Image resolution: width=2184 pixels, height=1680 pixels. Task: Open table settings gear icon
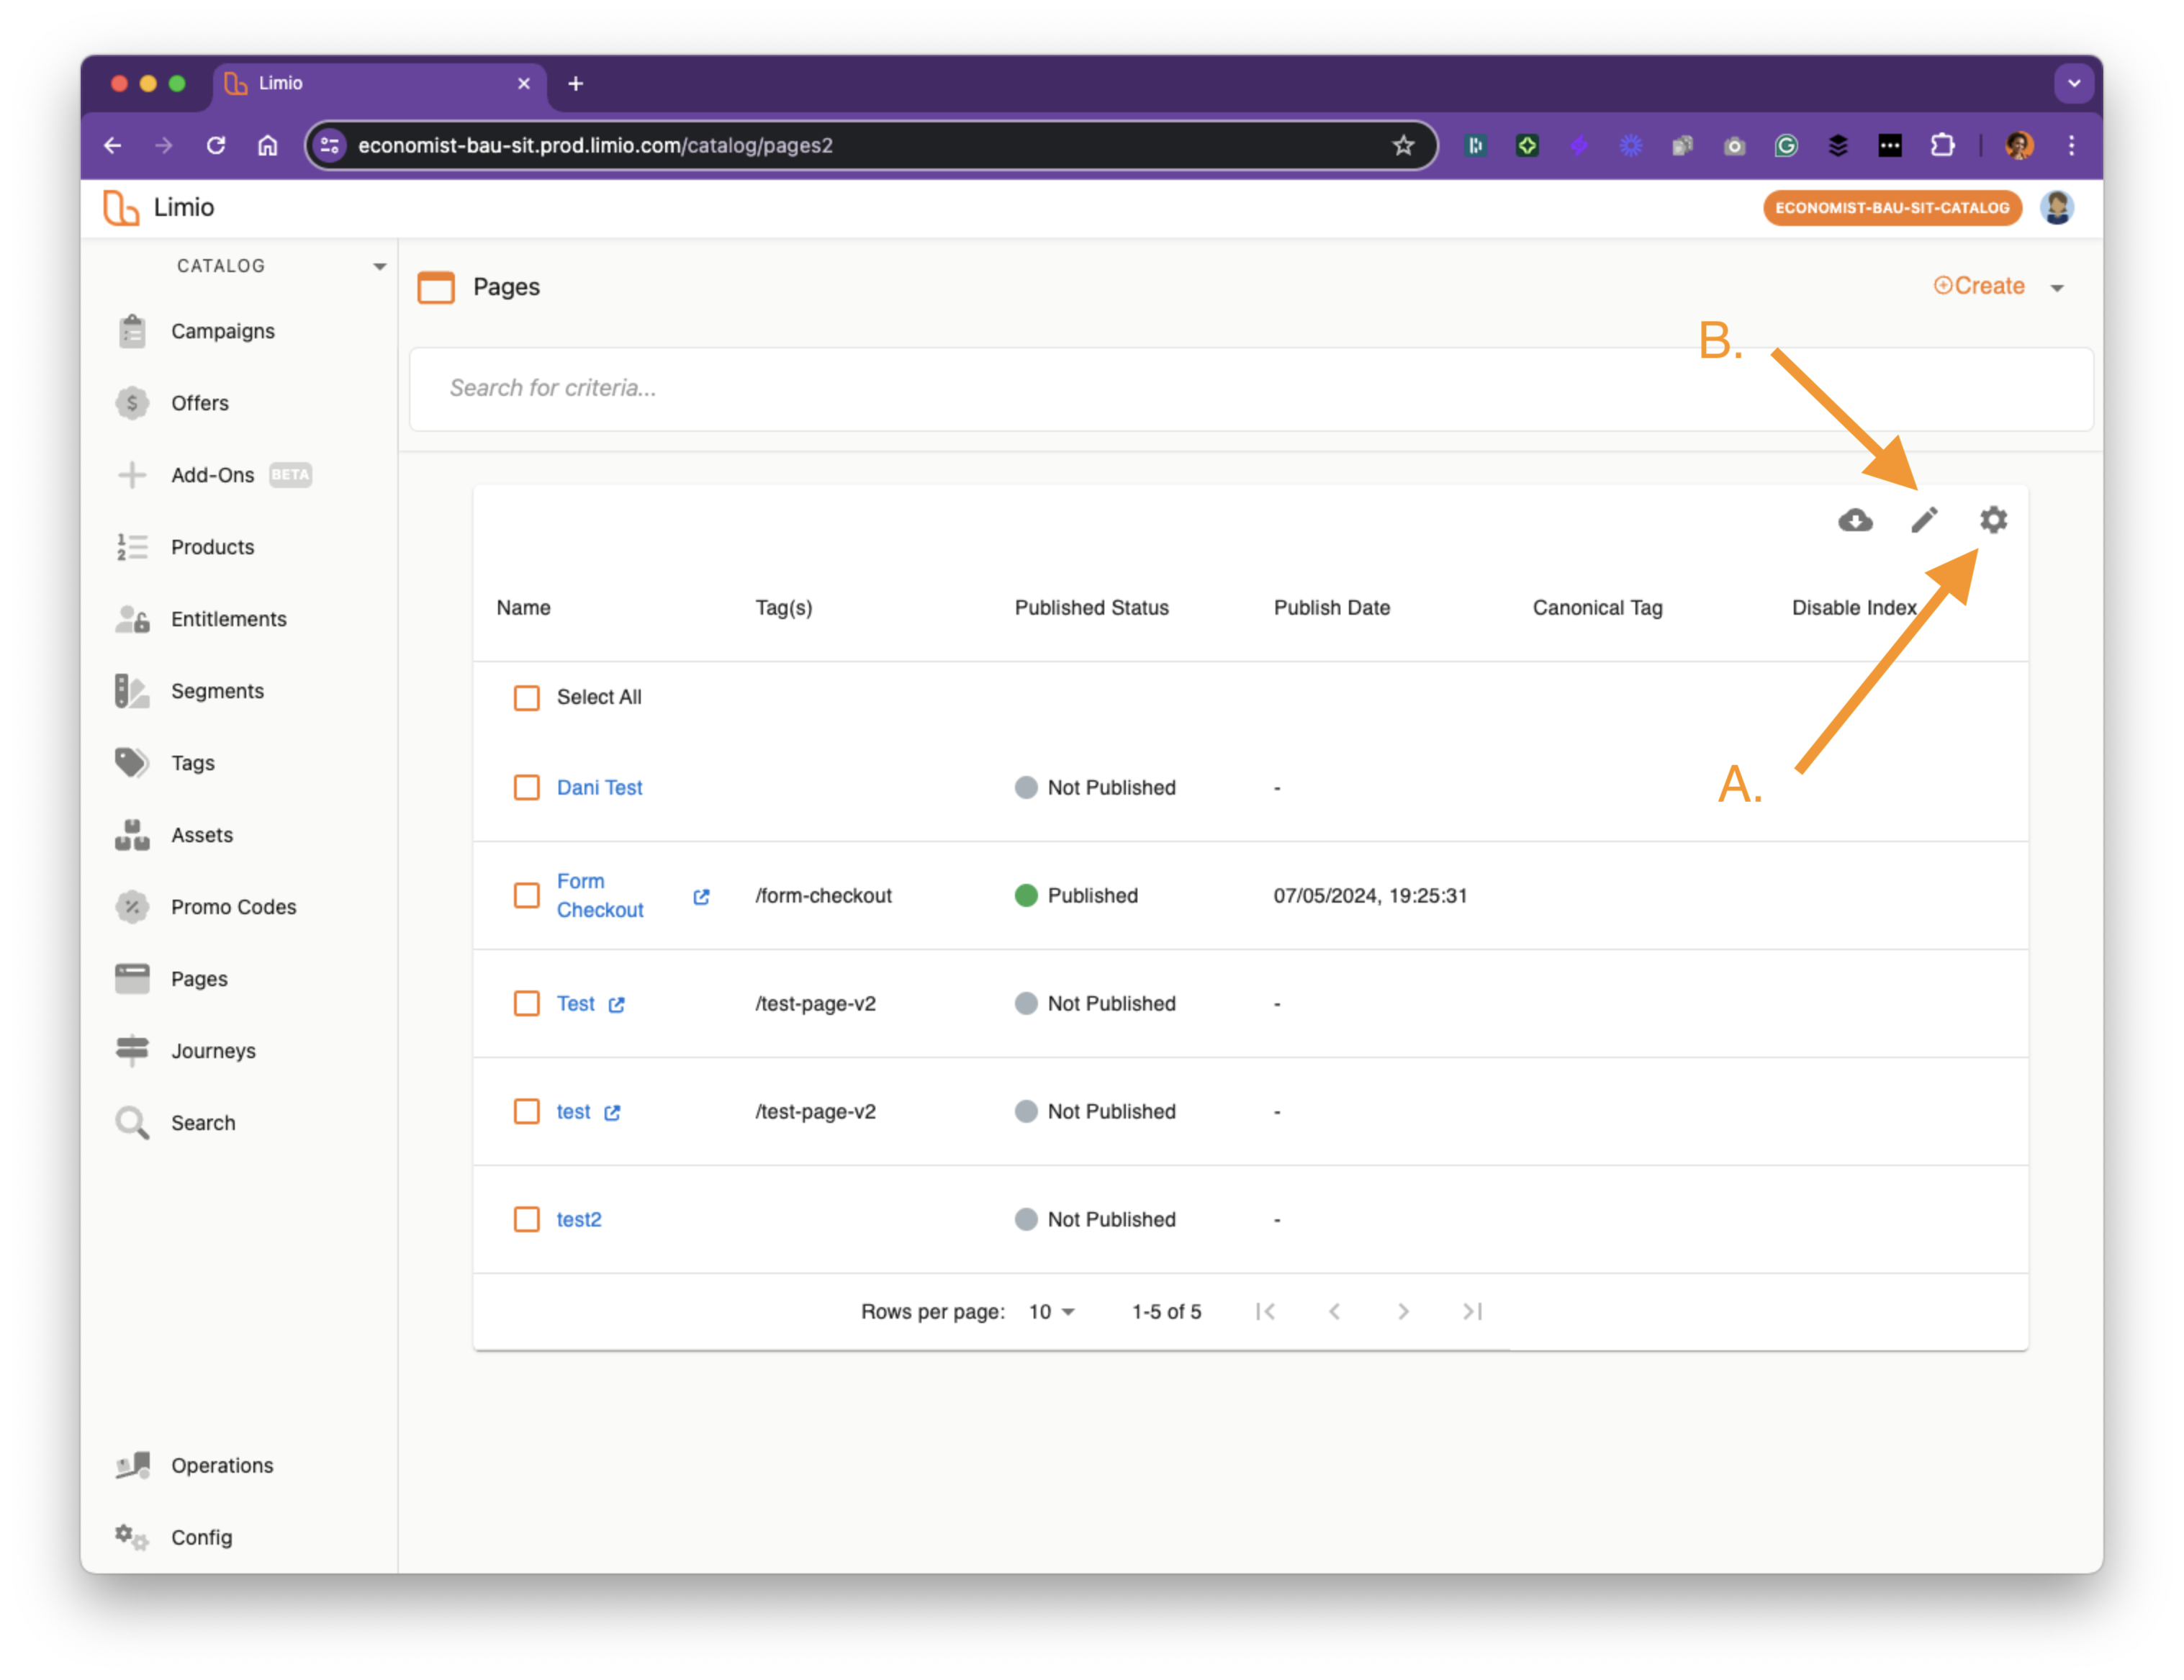coord(1993,520)
